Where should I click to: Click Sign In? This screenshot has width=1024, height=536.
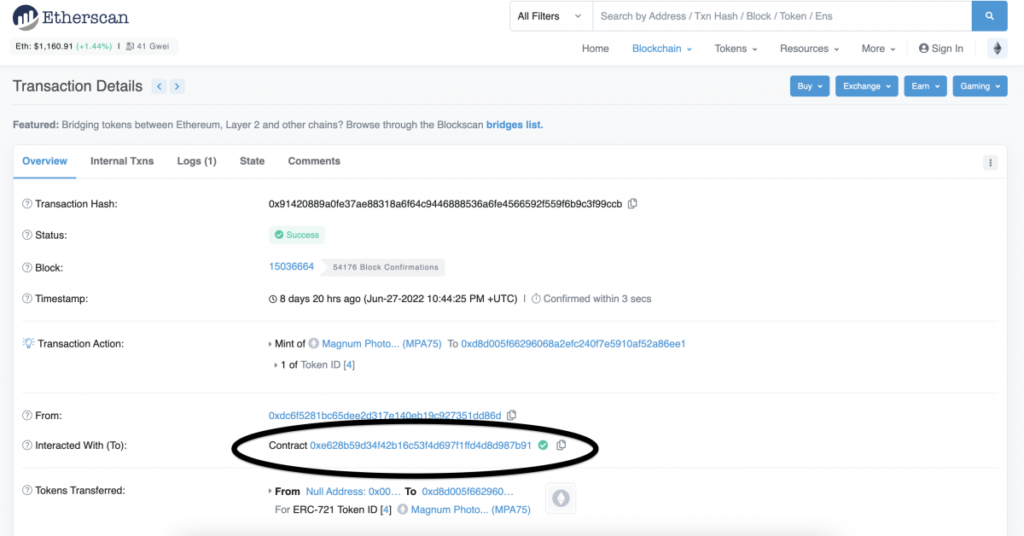click(x=941, y=48)
